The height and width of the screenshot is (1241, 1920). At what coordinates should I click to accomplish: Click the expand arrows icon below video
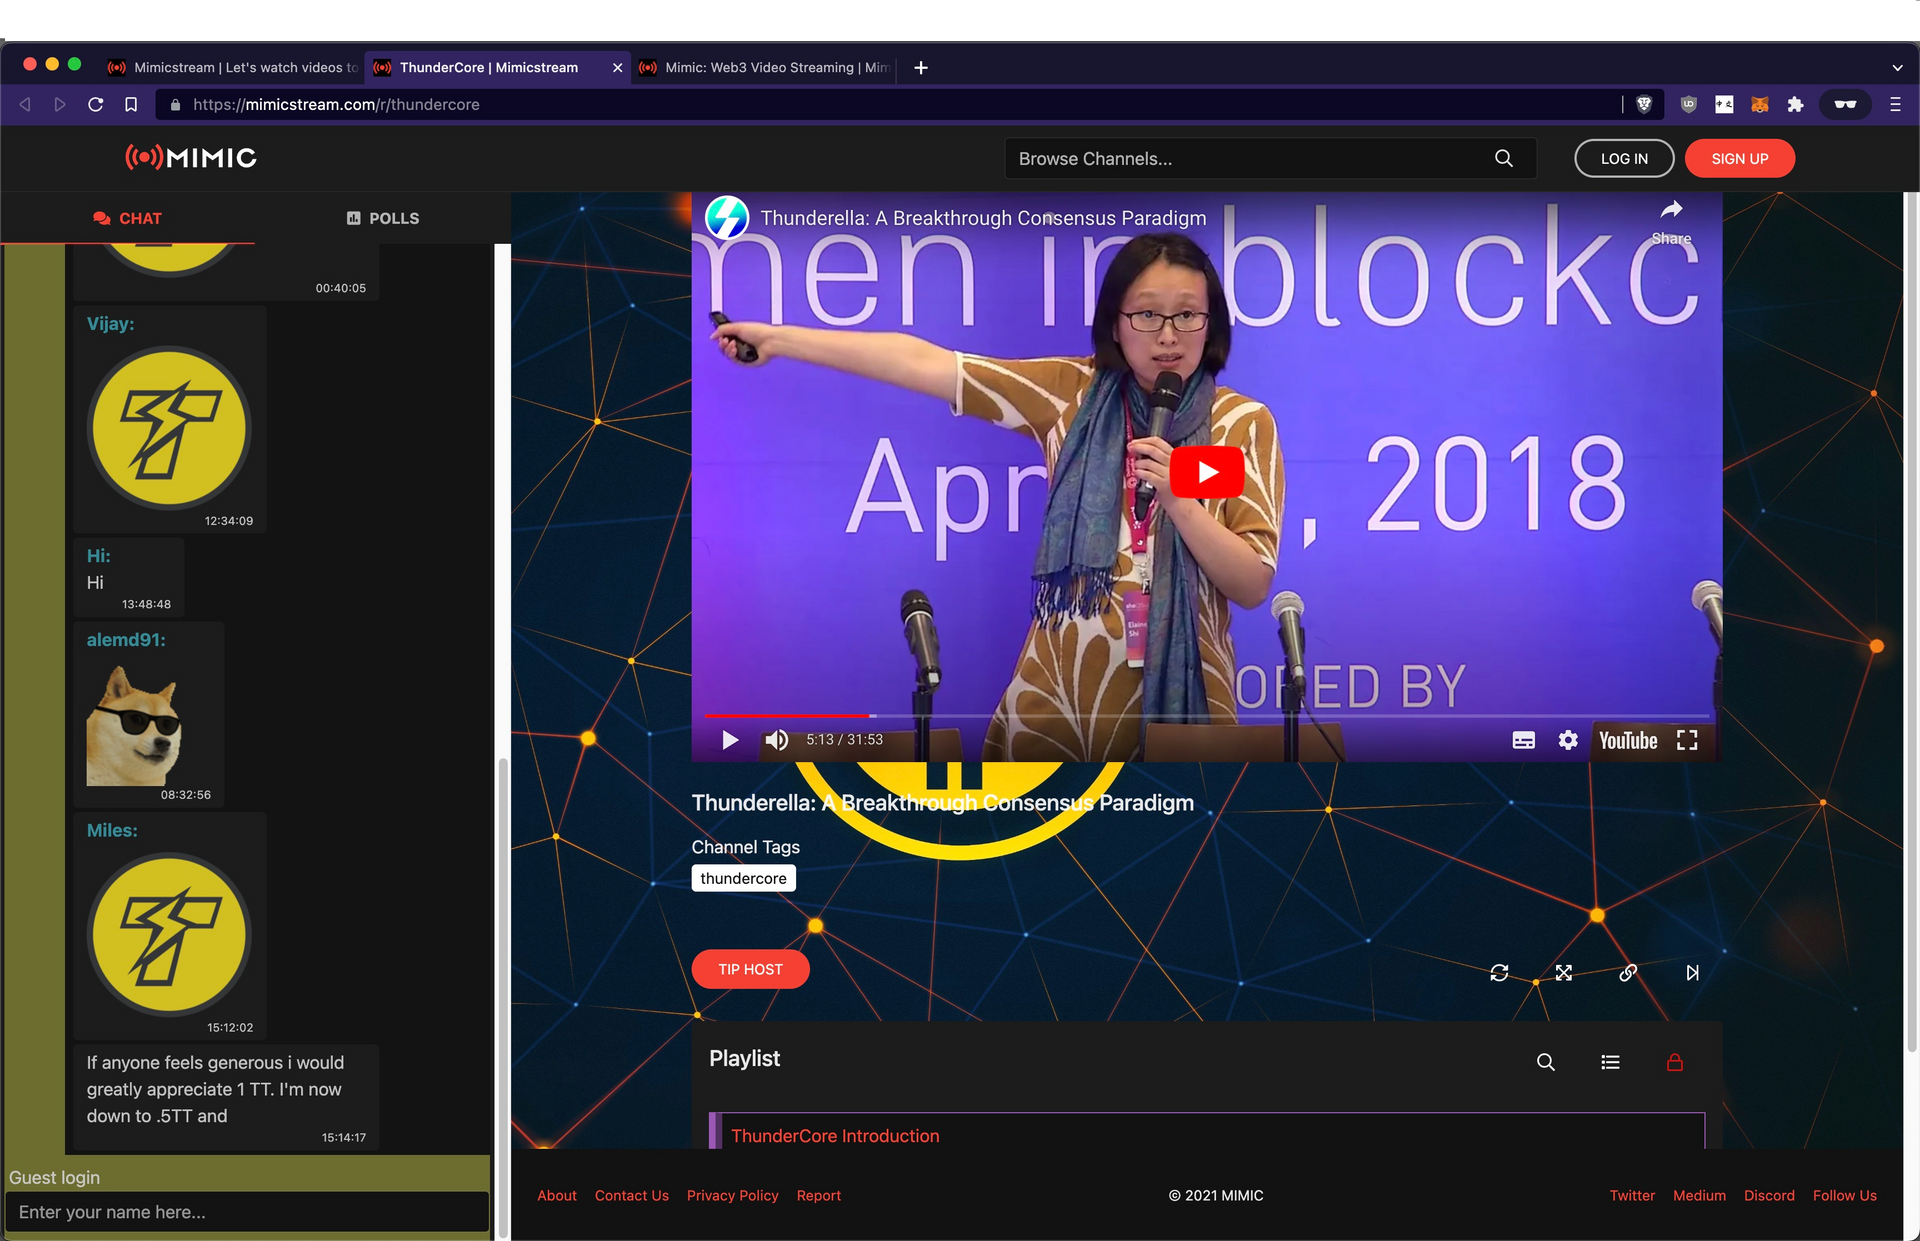click(1564, 972)
